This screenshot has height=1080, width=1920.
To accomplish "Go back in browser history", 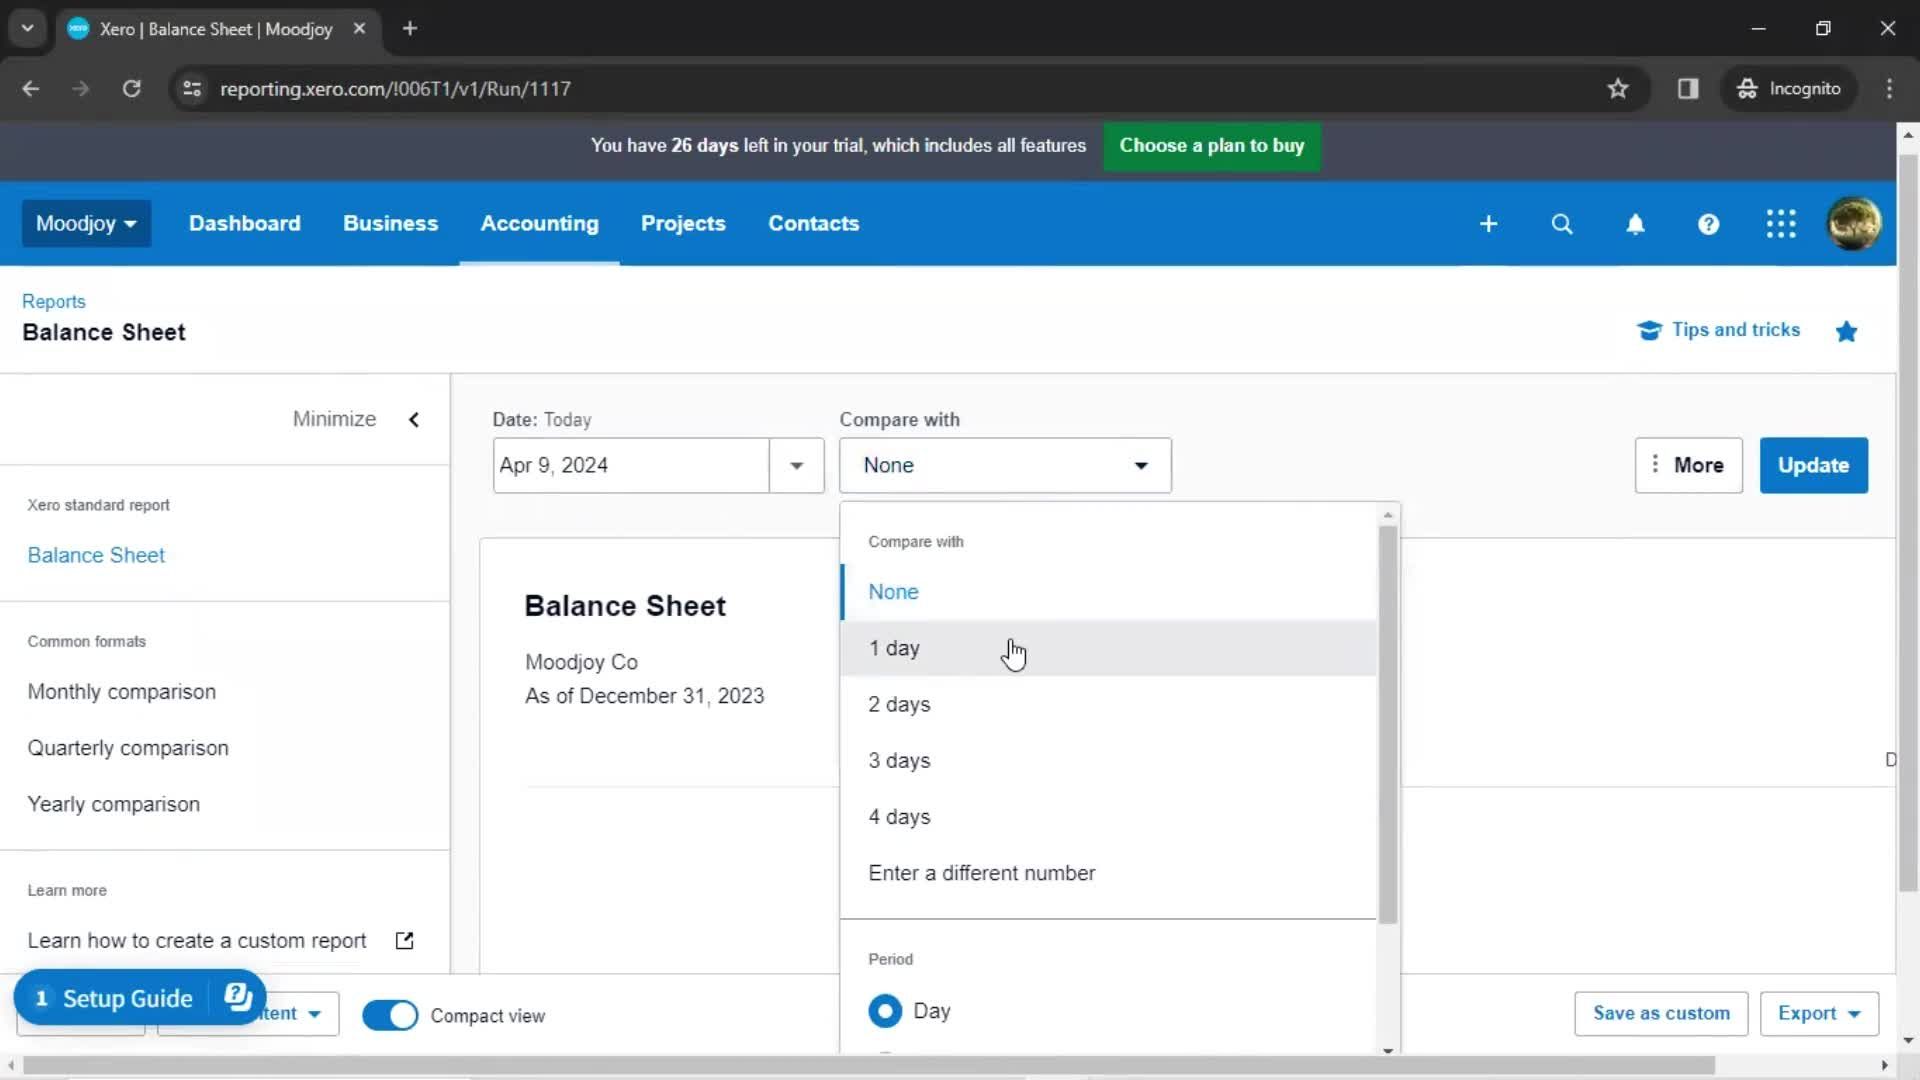I will tap(31, 89).
